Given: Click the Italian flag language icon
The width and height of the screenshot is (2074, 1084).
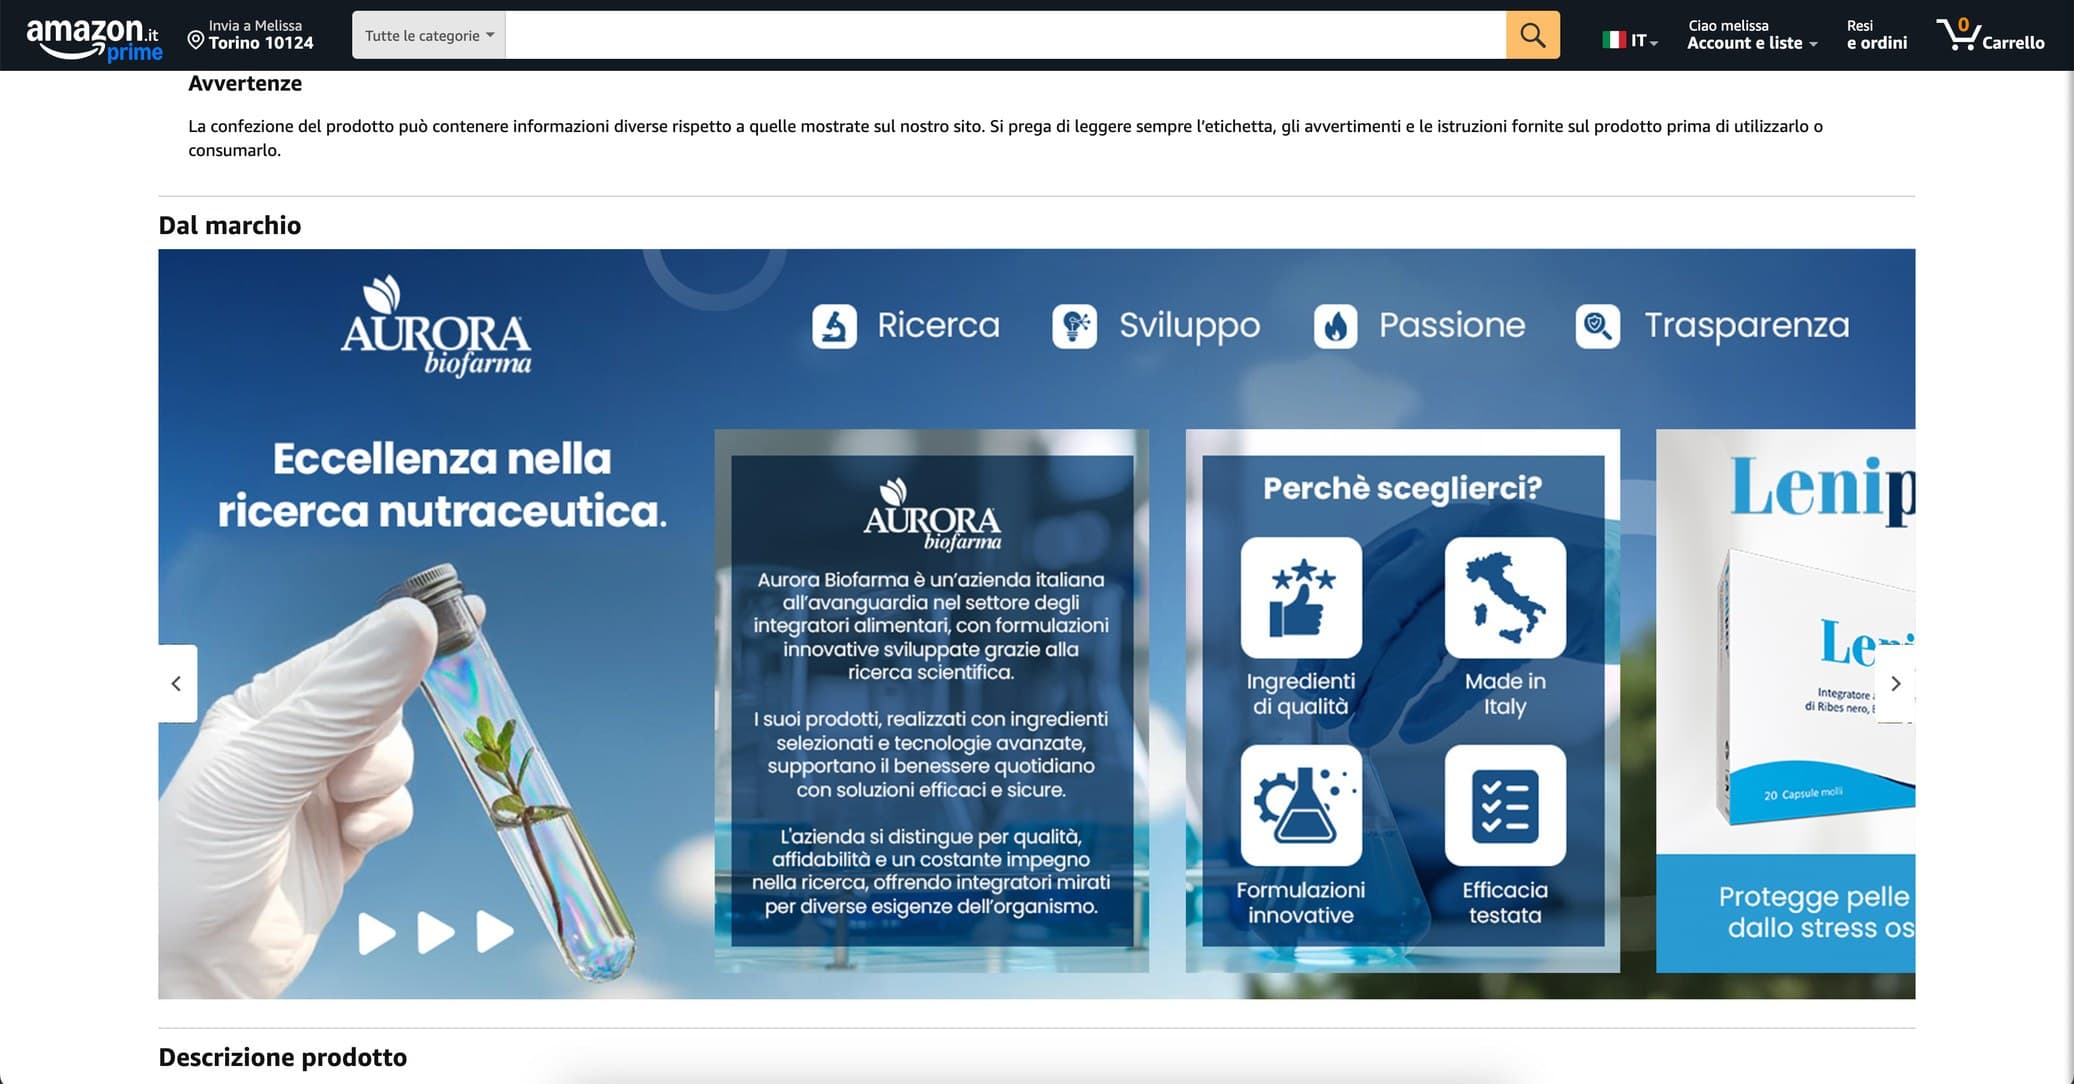Looking at the screenshot, I should click(1614, 40).
